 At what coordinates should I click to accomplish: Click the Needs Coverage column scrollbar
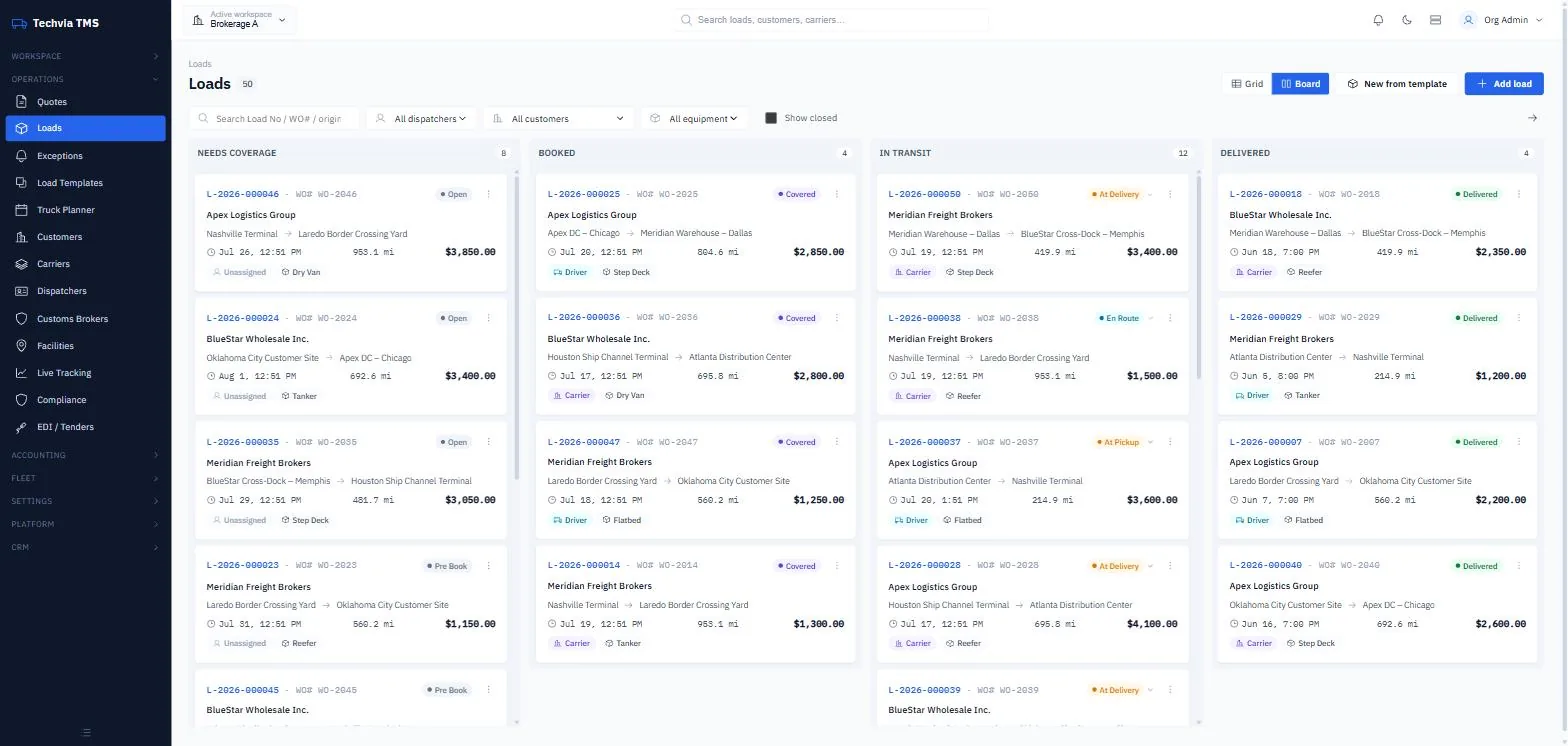pos(517,327)
